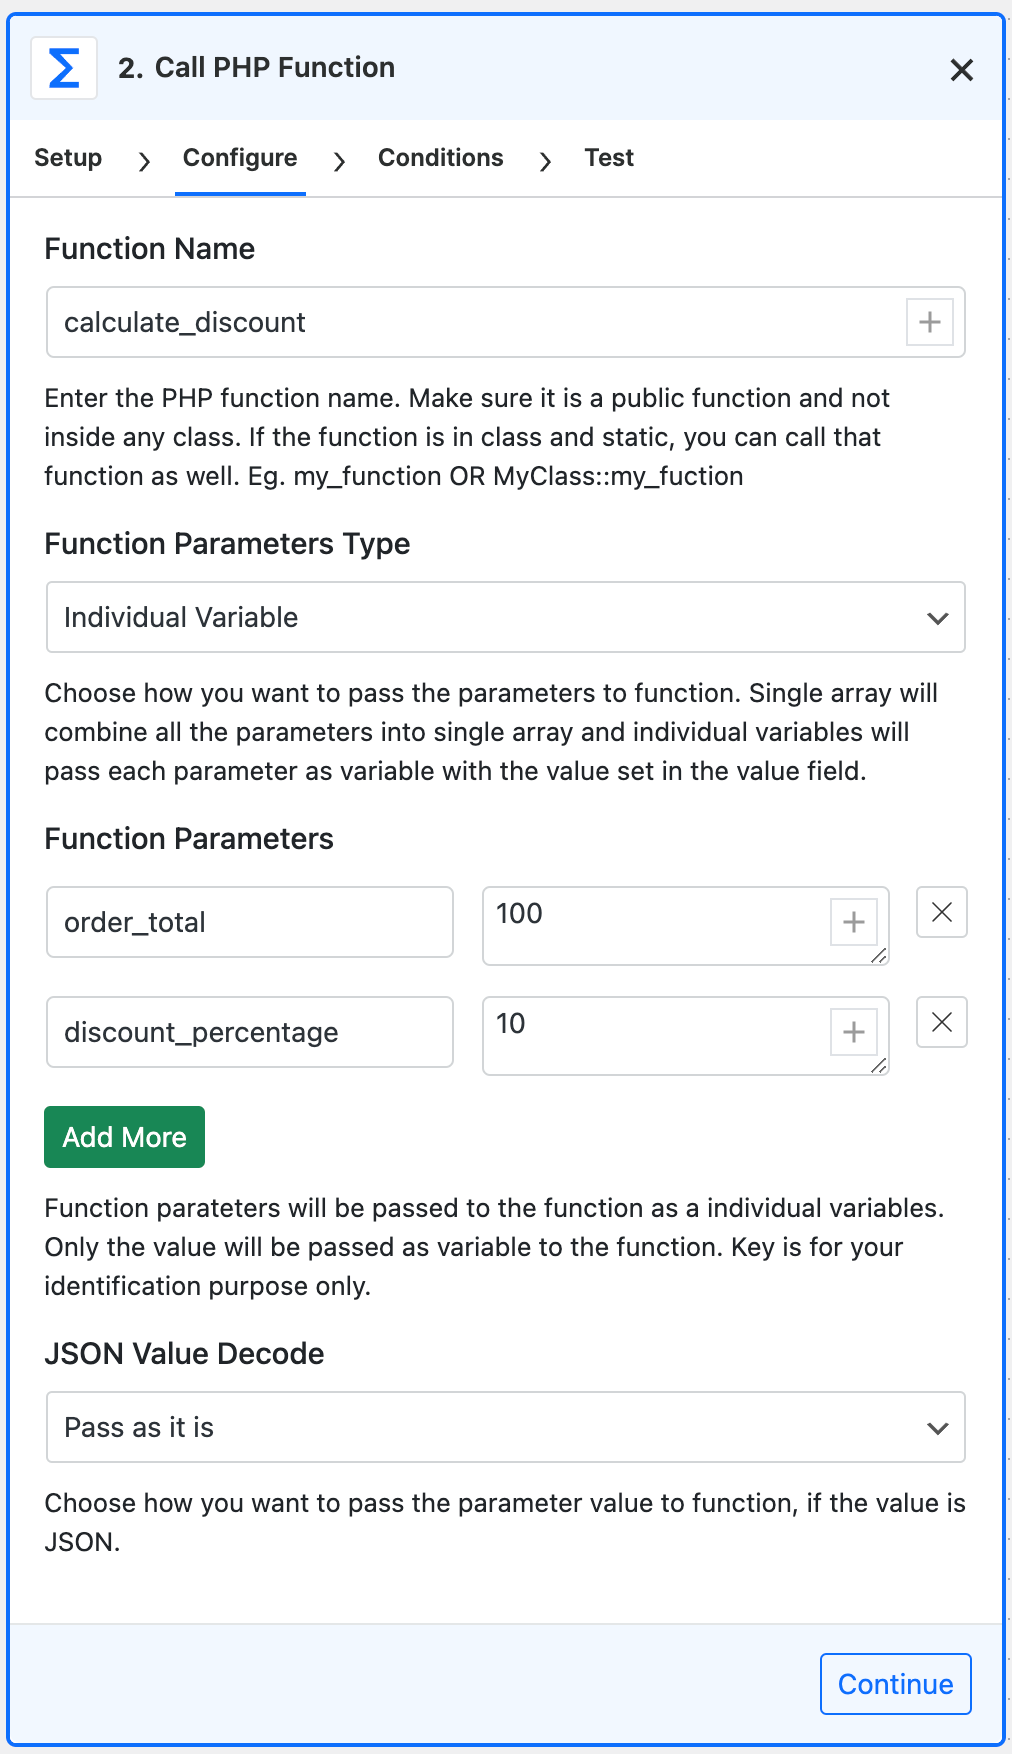1012x1754 pixels.
Task: Open the Function Parameters Type dropdown
Action: pos(506,617)
